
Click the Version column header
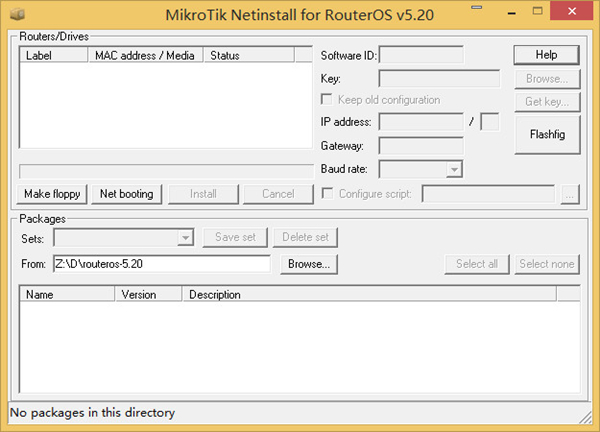tap(149, 295)
